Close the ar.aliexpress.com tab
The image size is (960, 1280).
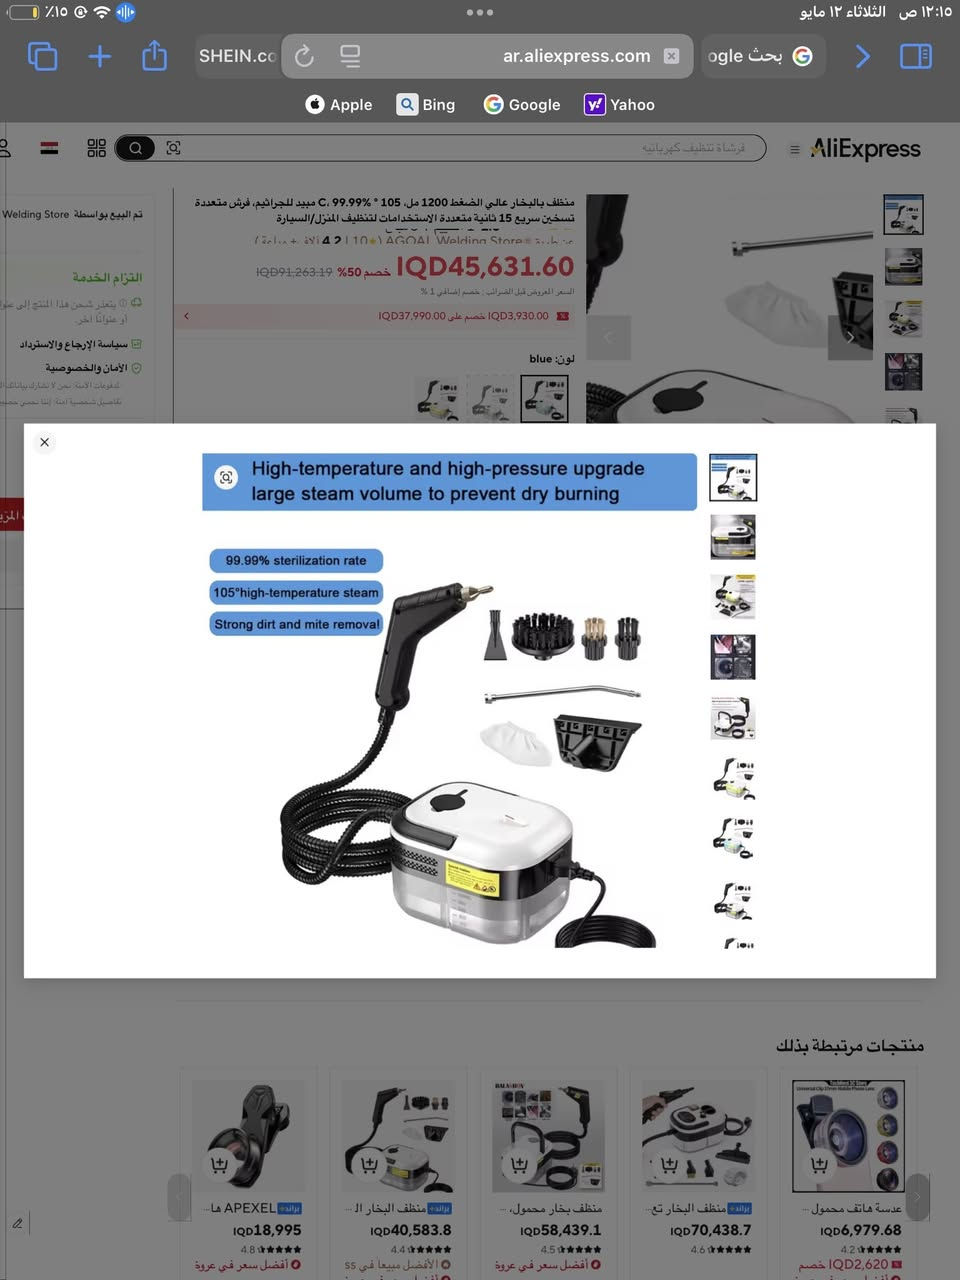pyautogui.click(x=672, y=56)
